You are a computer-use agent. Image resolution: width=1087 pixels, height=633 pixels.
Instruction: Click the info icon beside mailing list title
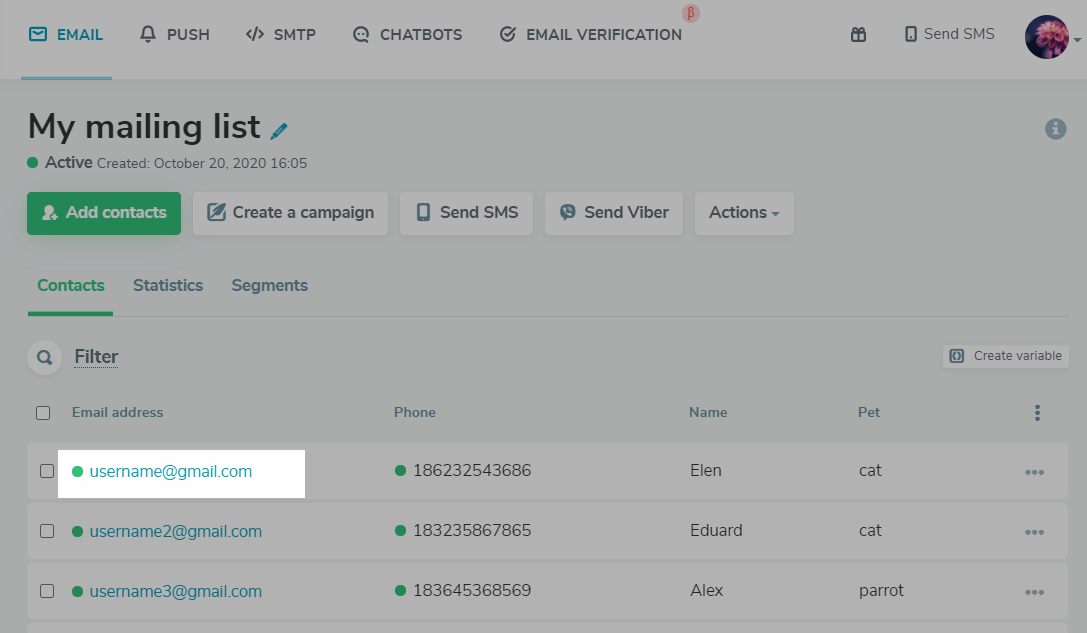1055,129
